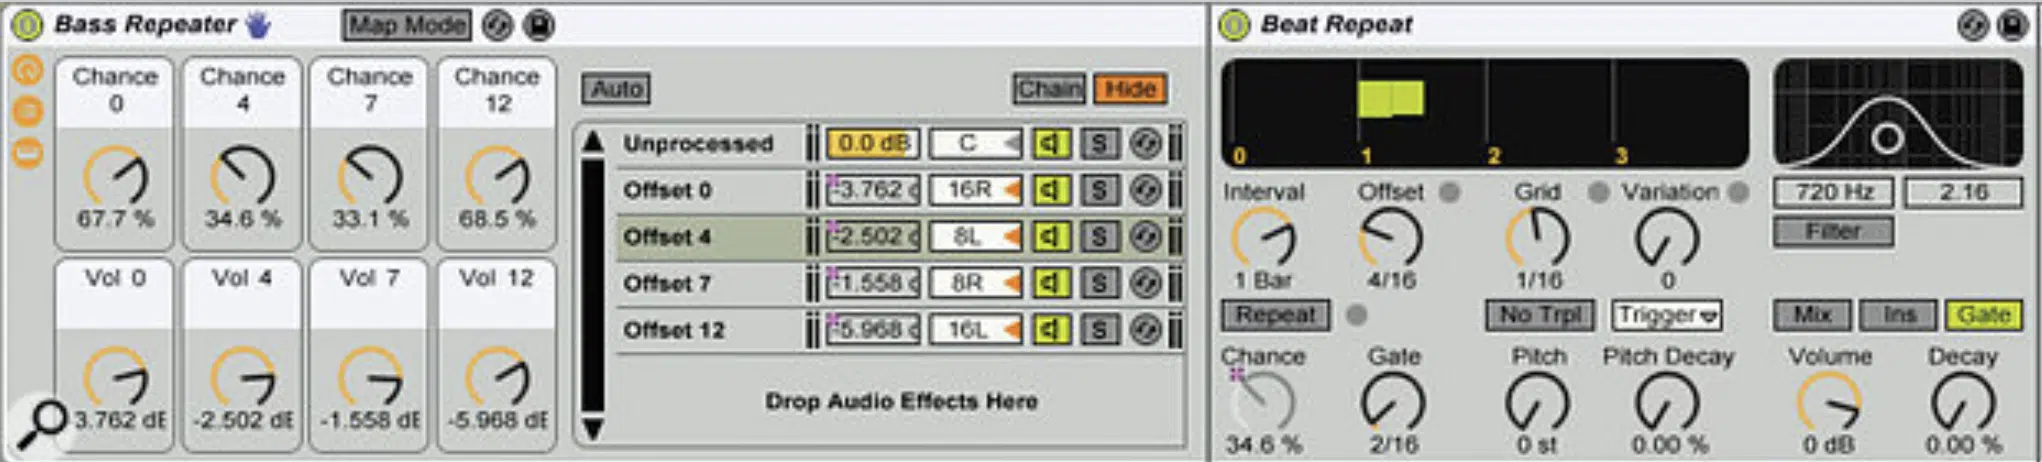Toggle Beat Repeat device activator

[1235, 25]
